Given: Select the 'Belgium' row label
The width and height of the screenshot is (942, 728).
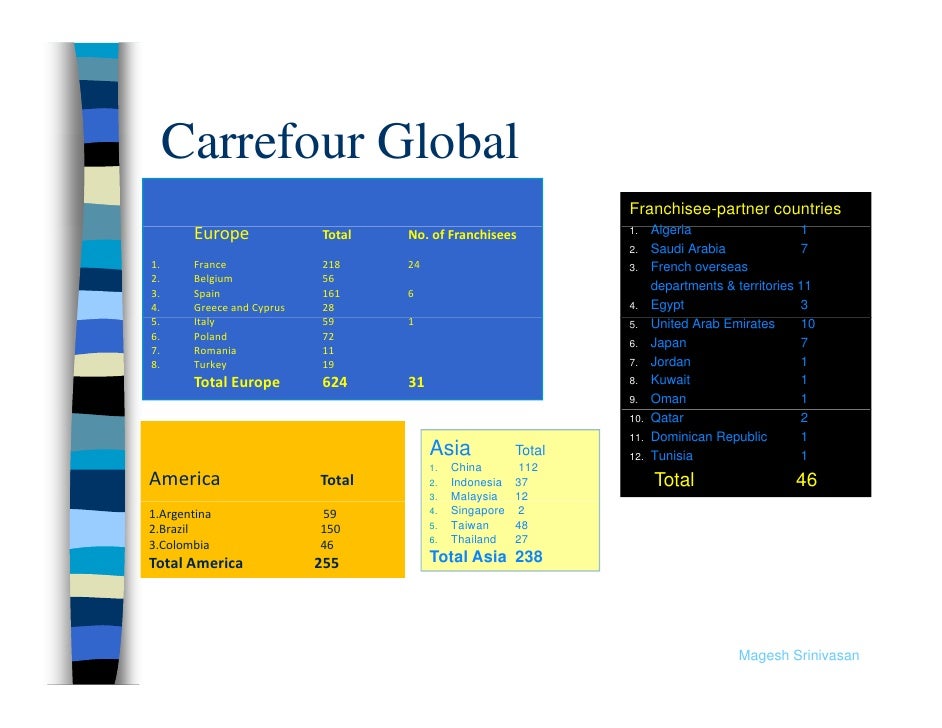Looking at the screenshot, I should pos(213,279).
